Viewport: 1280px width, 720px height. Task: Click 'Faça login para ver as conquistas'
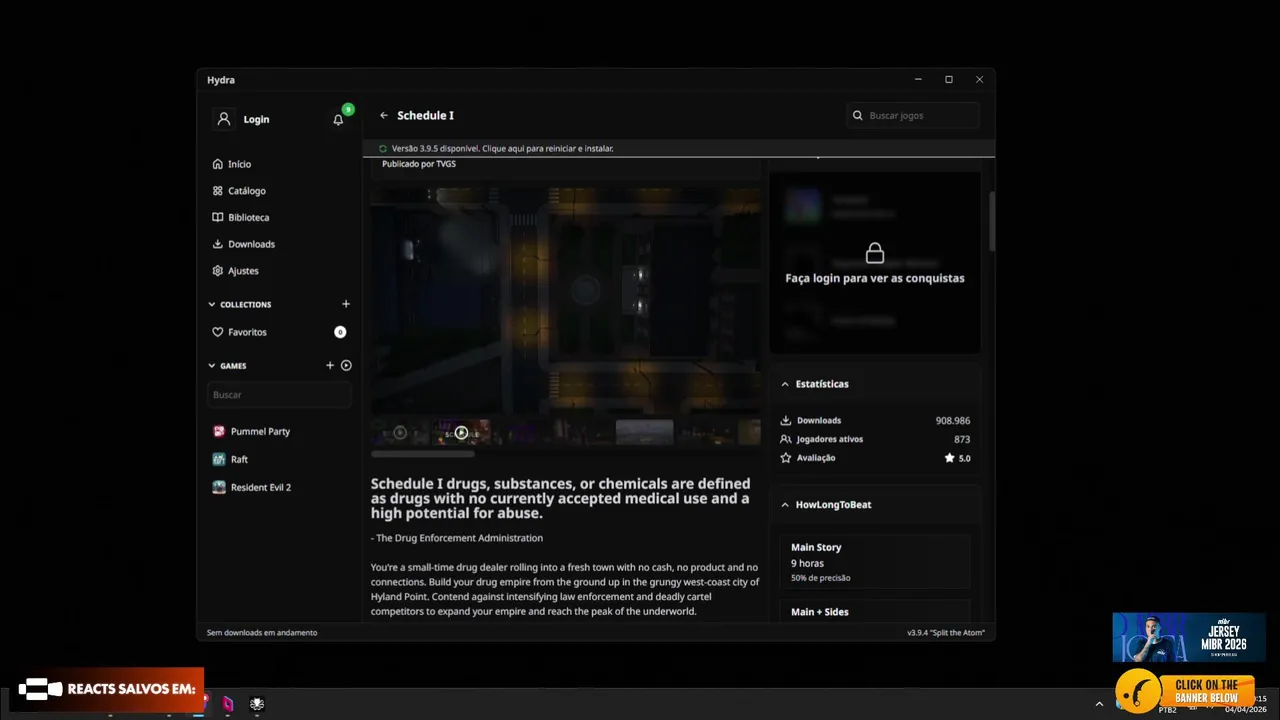tap(875, 278)
